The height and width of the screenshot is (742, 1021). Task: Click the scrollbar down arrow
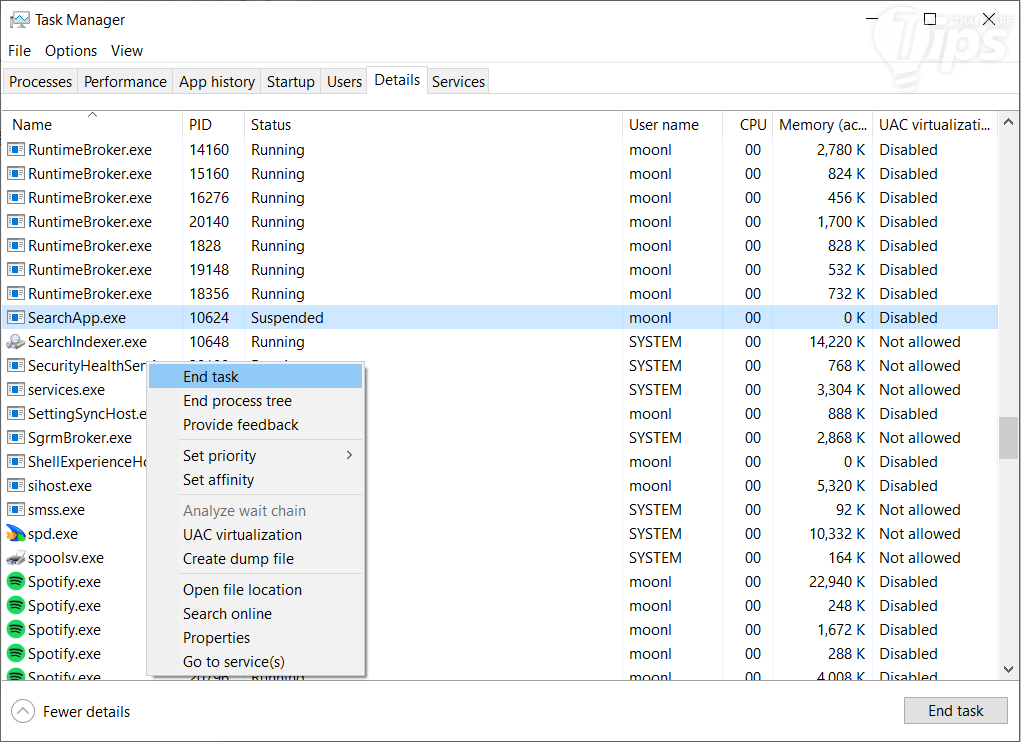click(x=1009, y=669)
